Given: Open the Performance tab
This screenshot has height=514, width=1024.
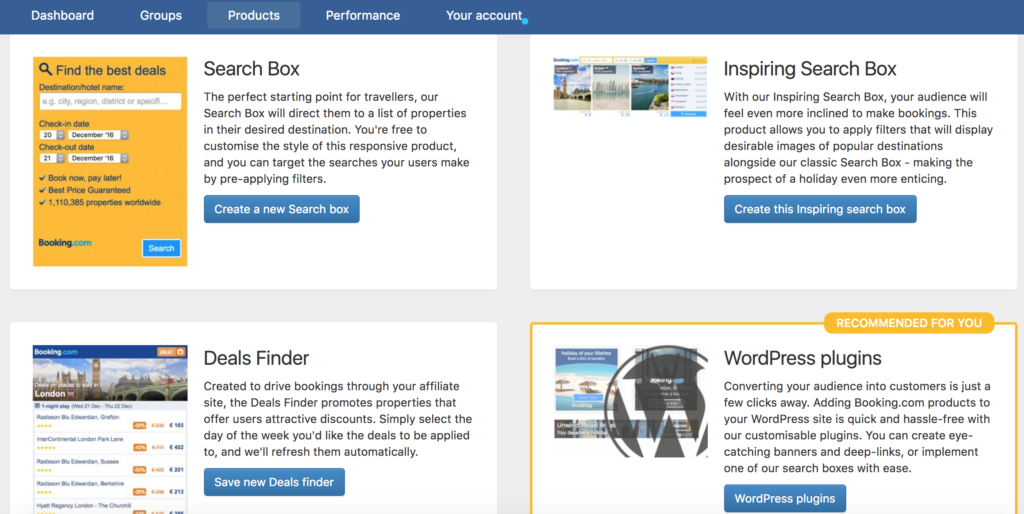Looking at the screenshot, I should [363, 15].
